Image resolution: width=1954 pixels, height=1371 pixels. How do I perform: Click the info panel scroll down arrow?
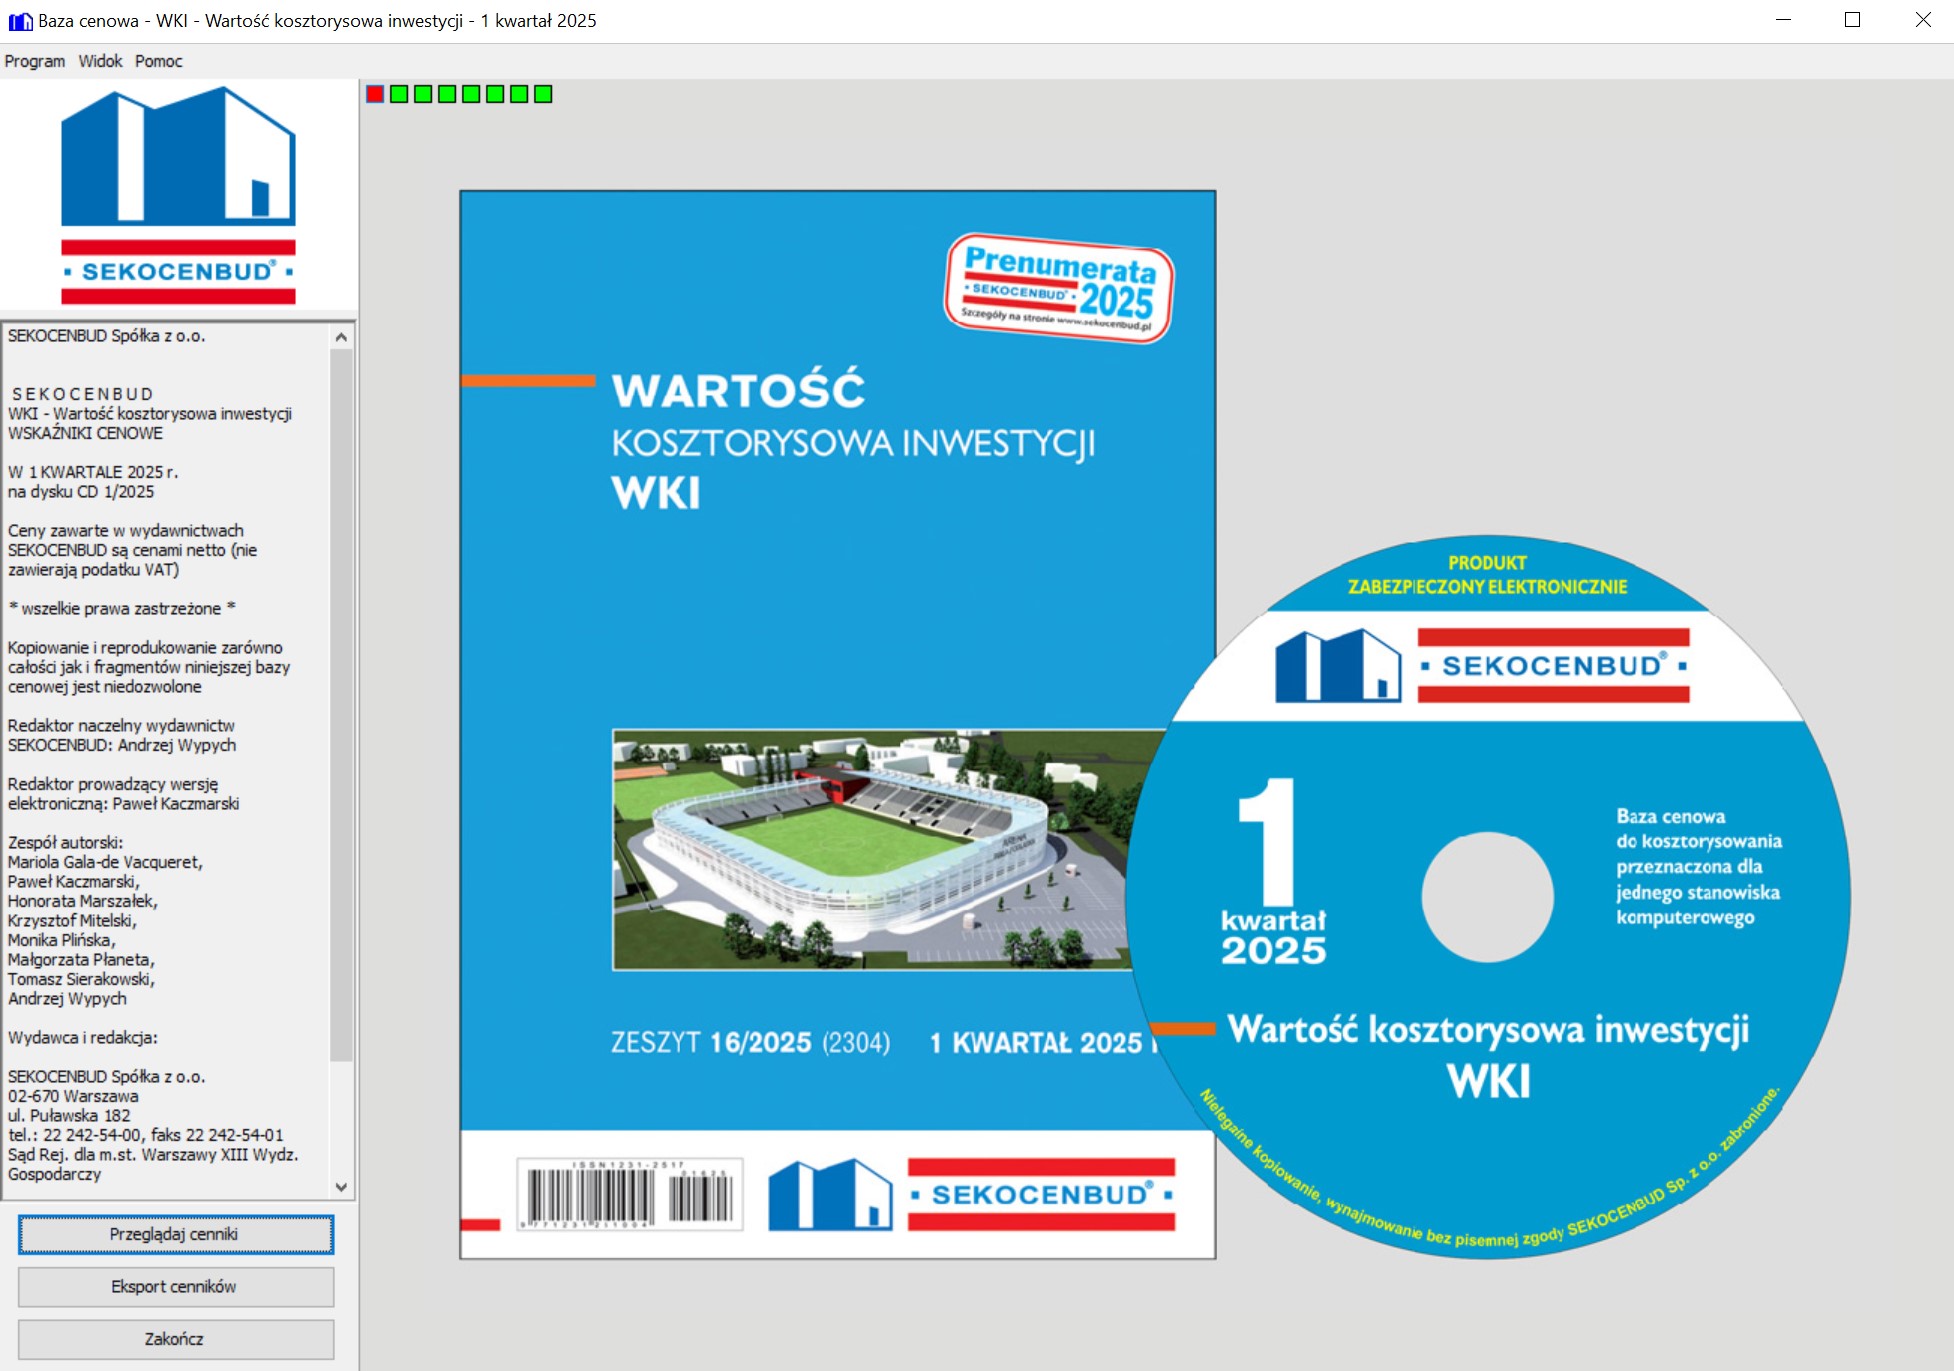(x=341, y=1187)
